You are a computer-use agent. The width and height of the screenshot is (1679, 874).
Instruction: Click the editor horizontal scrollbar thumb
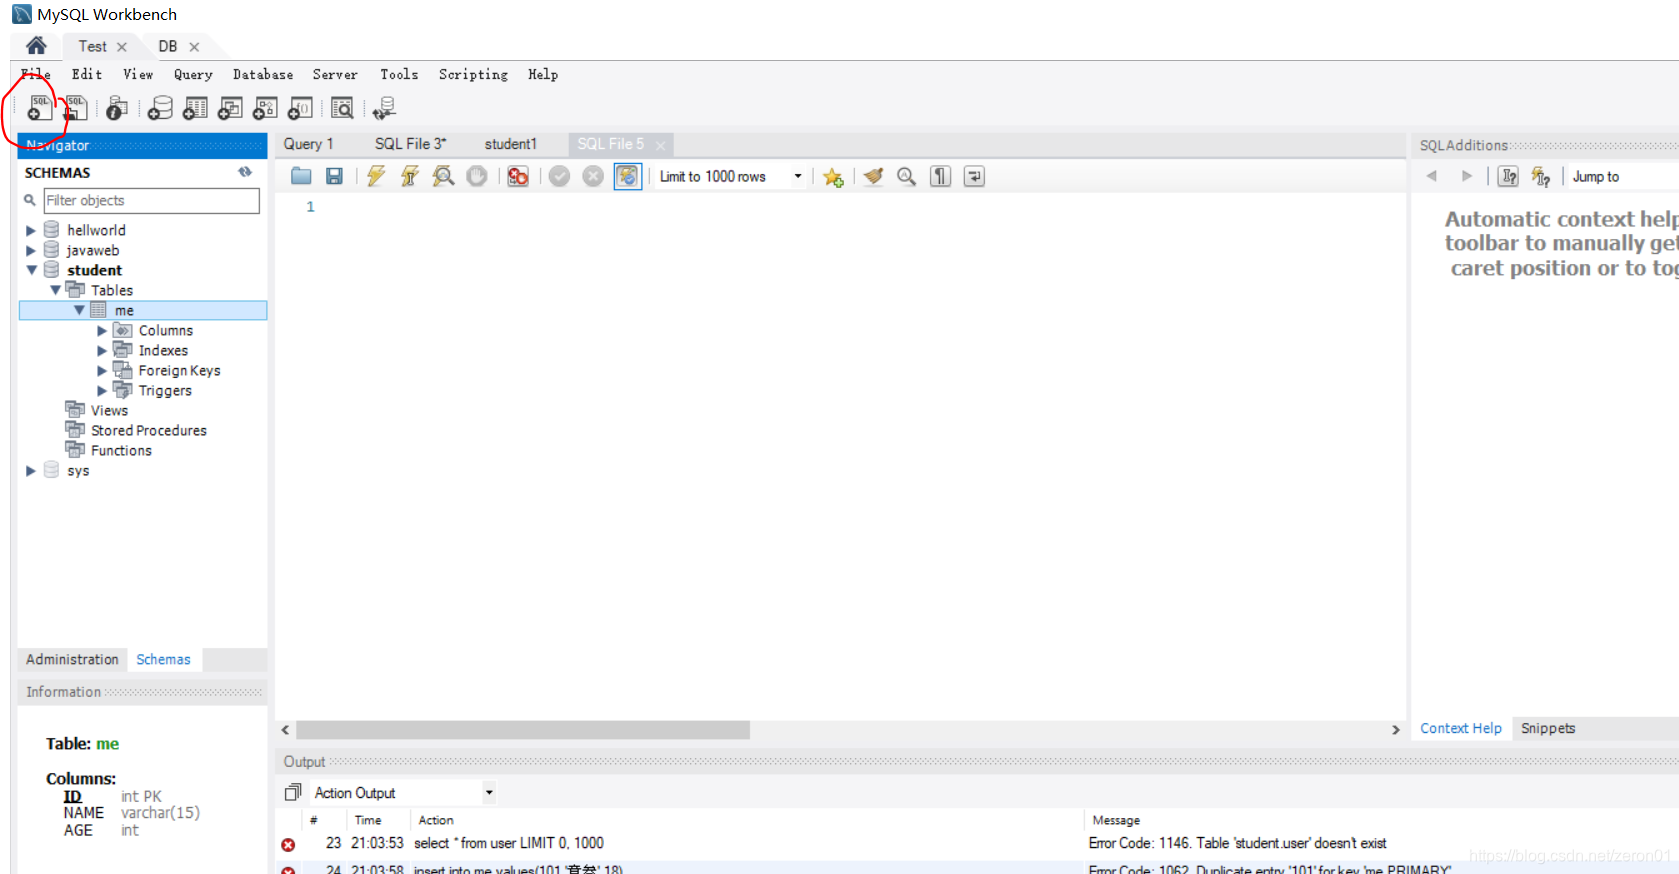[x=523, y=730]
